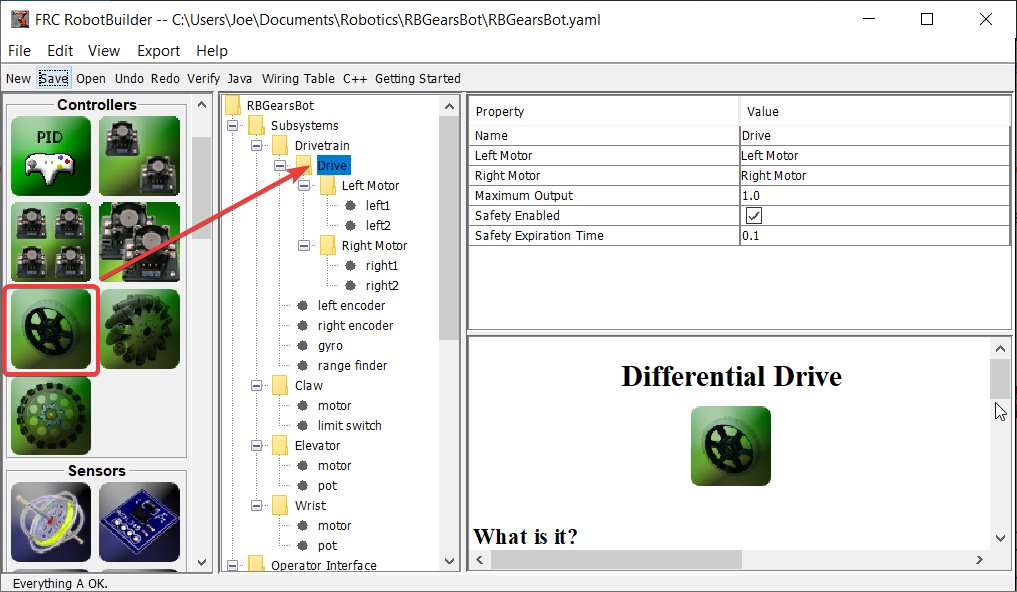Click the Right Motor property value
Image resolution: width=1017 pixels, height=592 pixels.
874,176
